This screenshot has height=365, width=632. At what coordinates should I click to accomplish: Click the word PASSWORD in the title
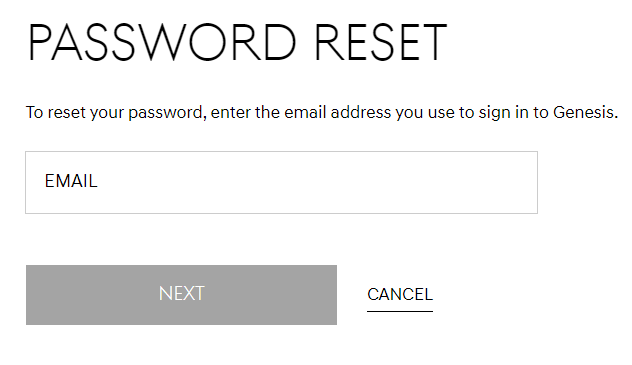(162, 42)
